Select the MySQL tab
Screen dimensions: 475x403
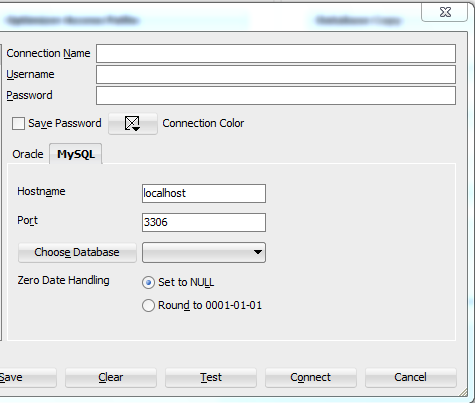point(76,154)
